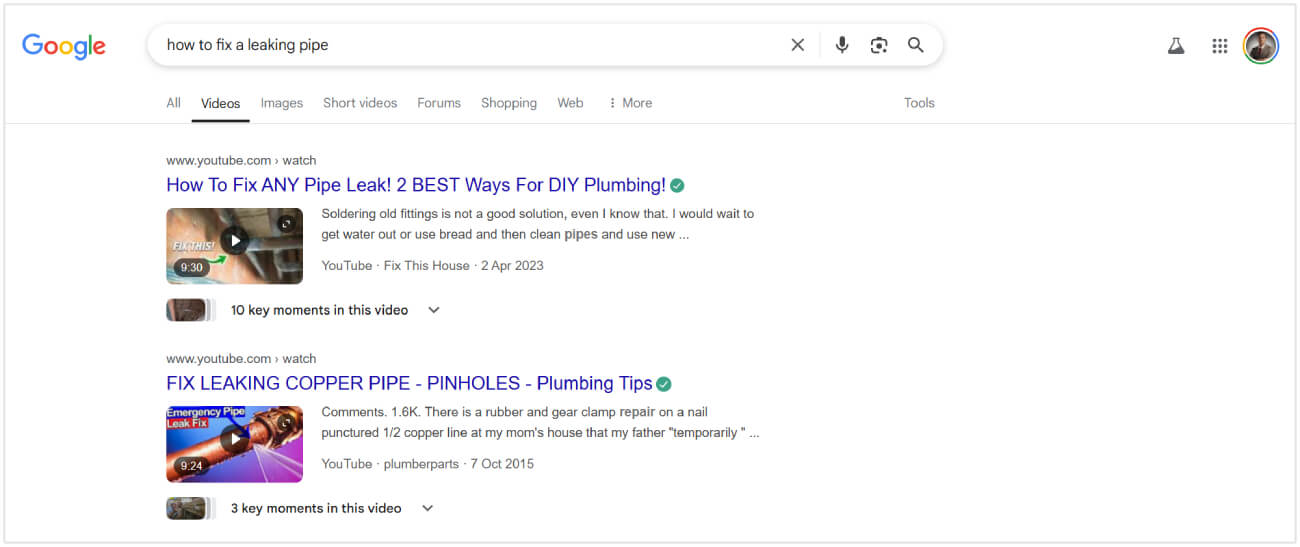Open the Tools filter options
Screen dimensions: 1300x547
[x=919, y=102]
